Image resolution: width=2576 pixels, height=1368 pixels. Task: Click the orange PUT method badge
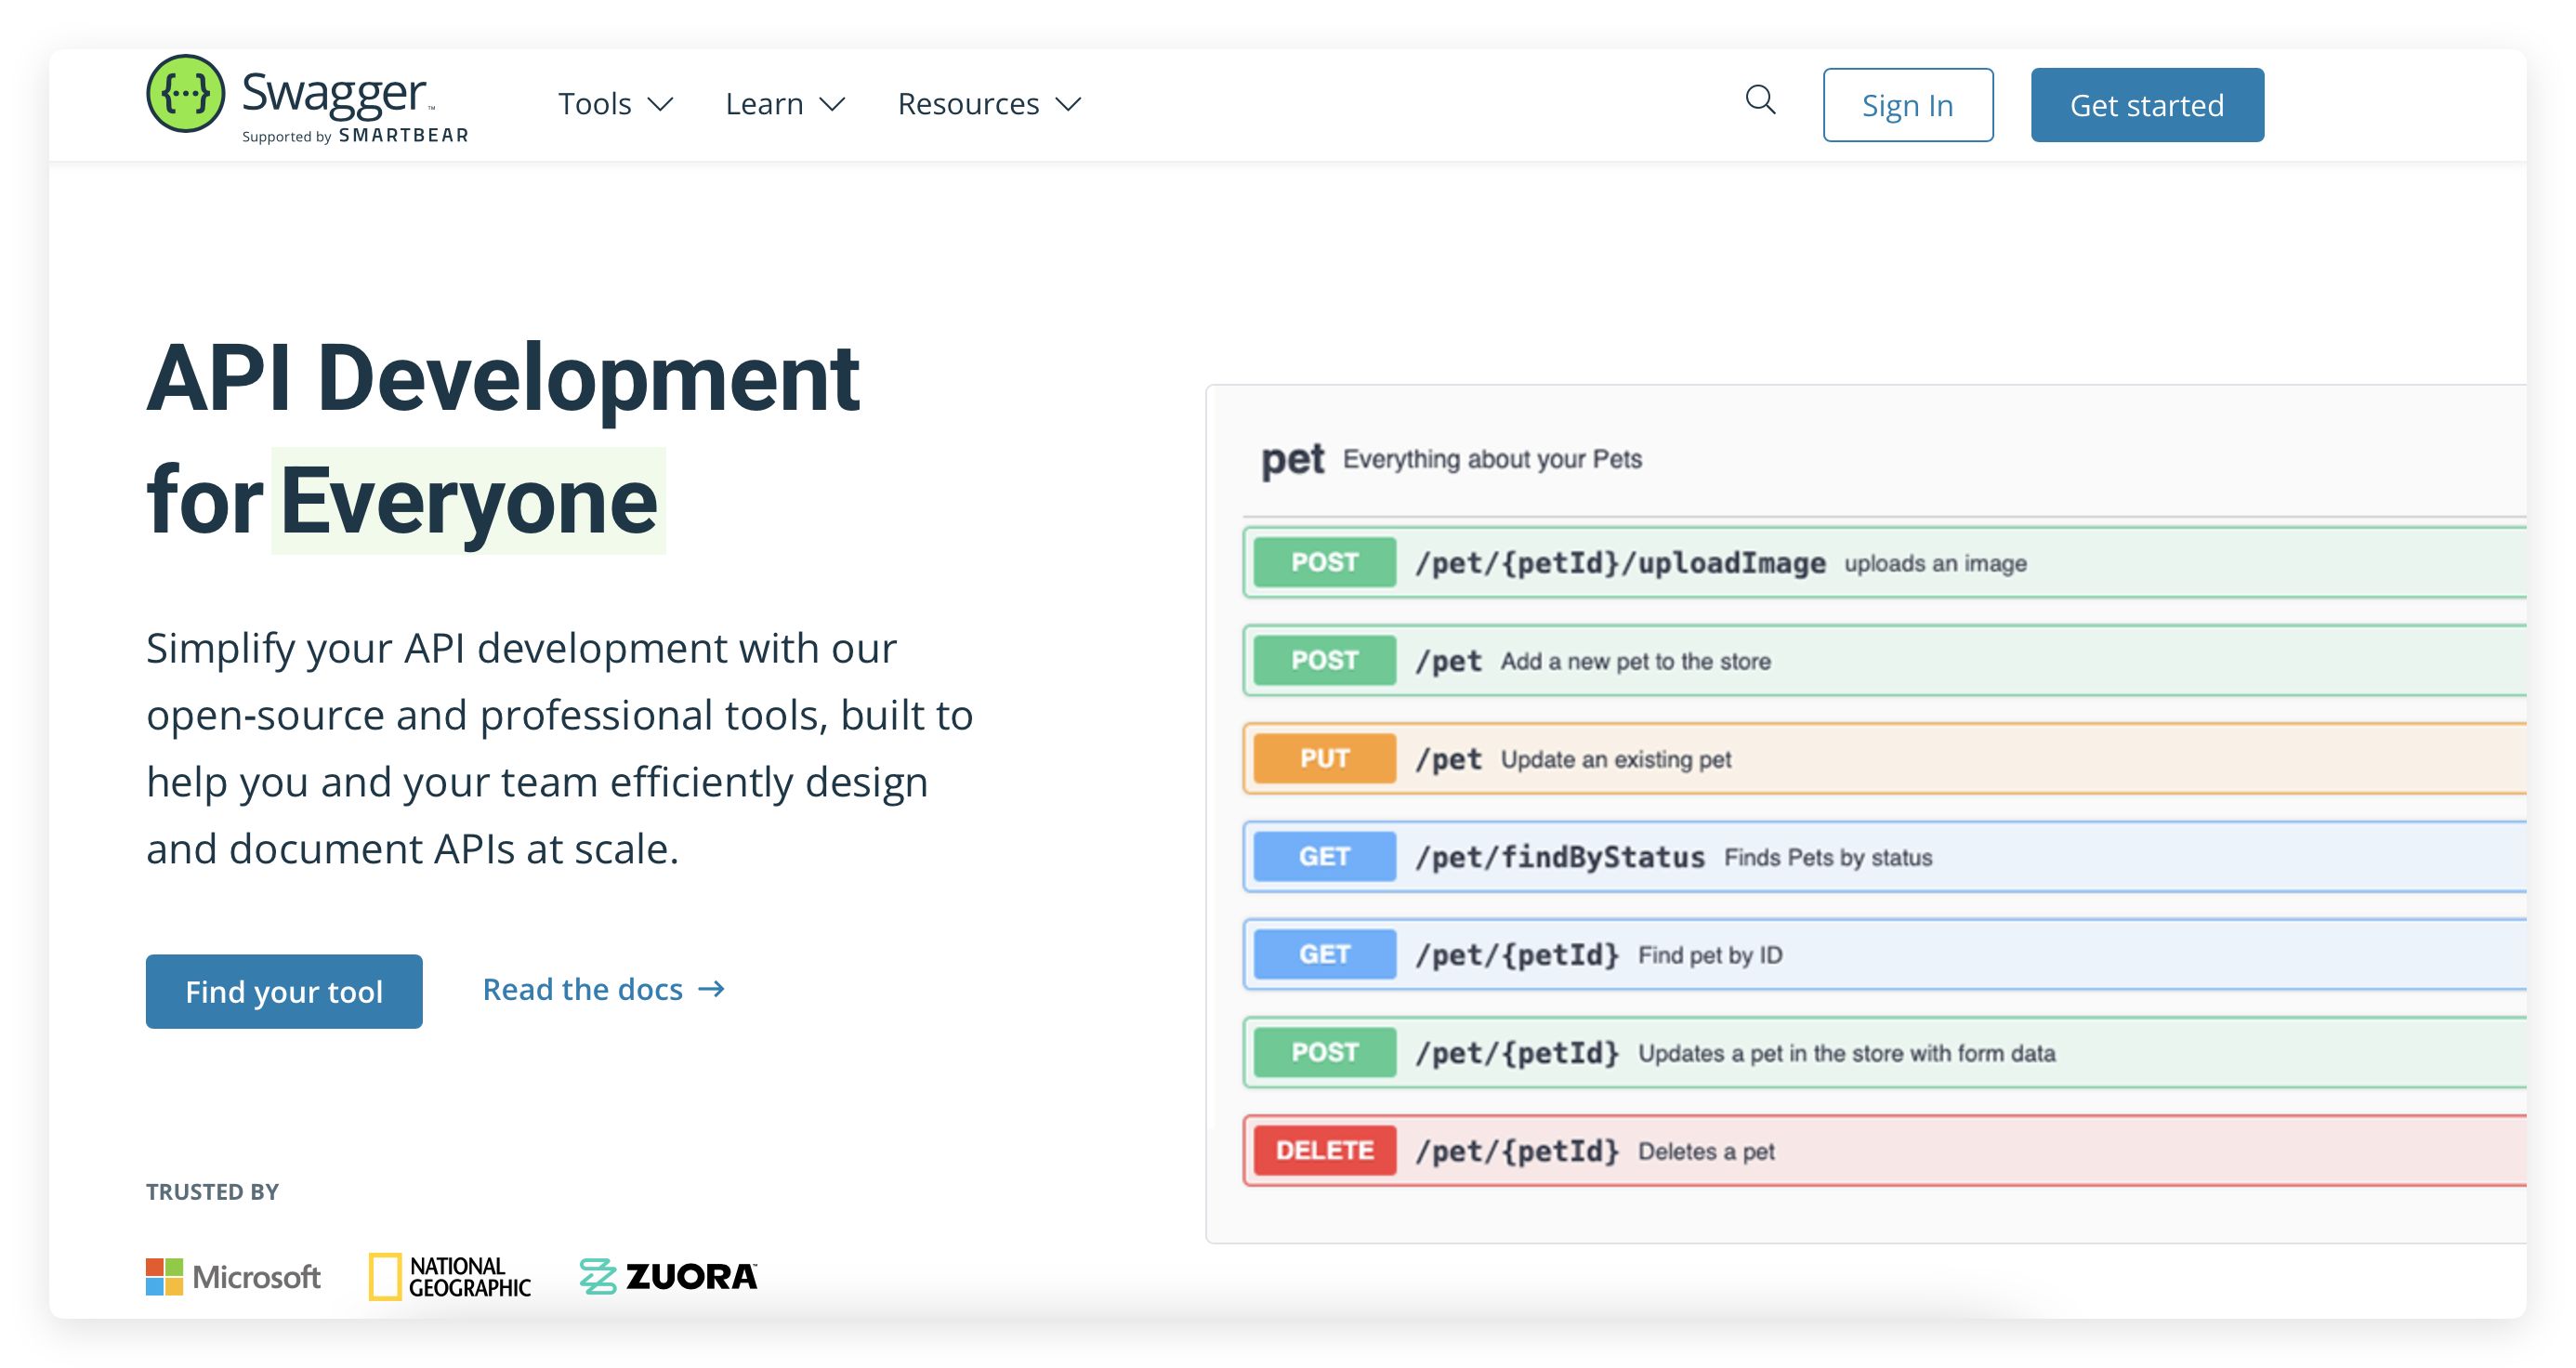pyautogui.click(x=1324, y=758)
